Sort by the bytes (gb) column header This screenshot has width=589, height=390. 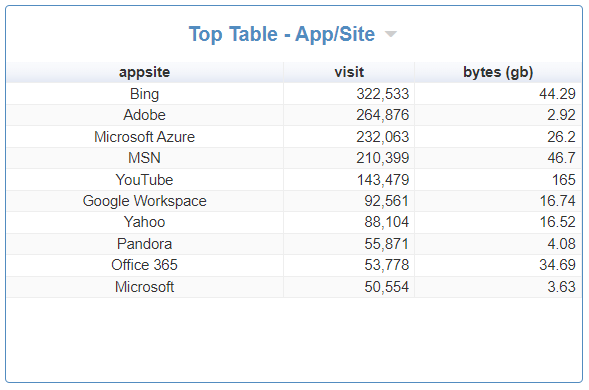498,72
